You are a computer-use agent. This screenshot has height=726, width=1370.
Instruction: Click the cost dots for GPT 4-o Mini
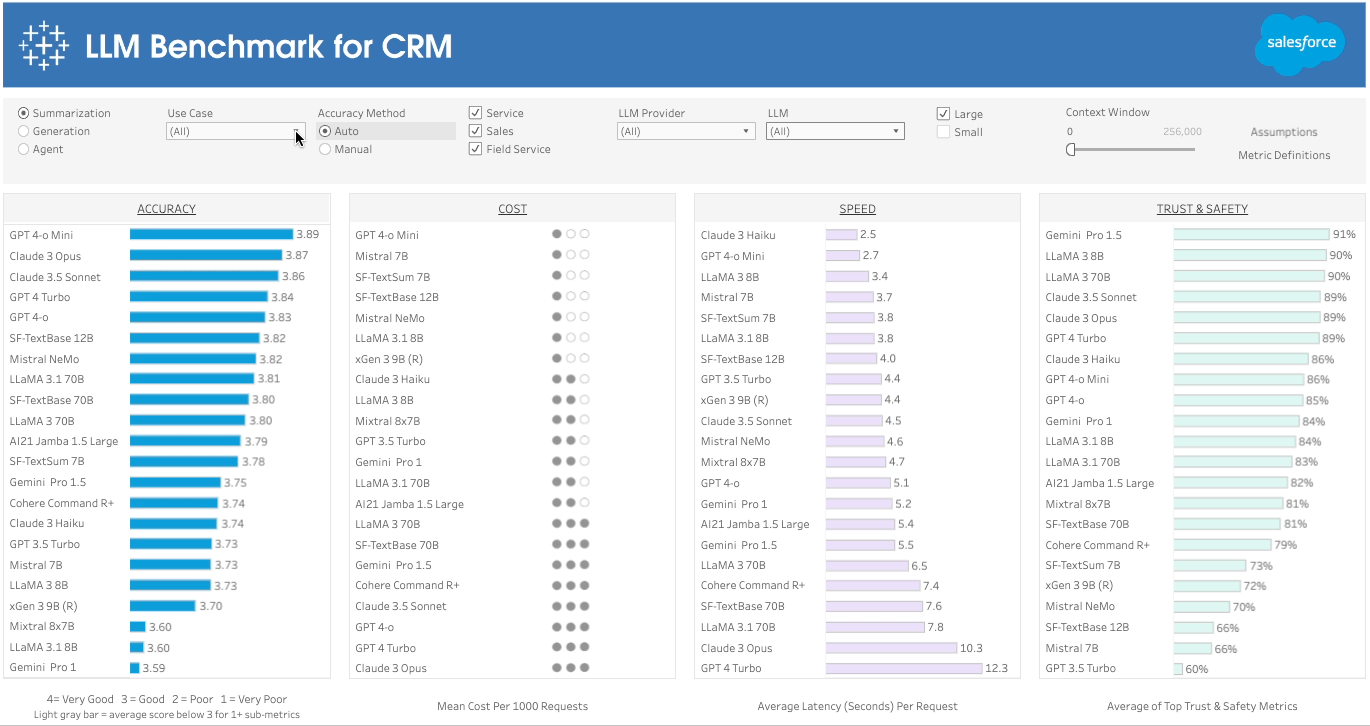(x=570, y=235)
